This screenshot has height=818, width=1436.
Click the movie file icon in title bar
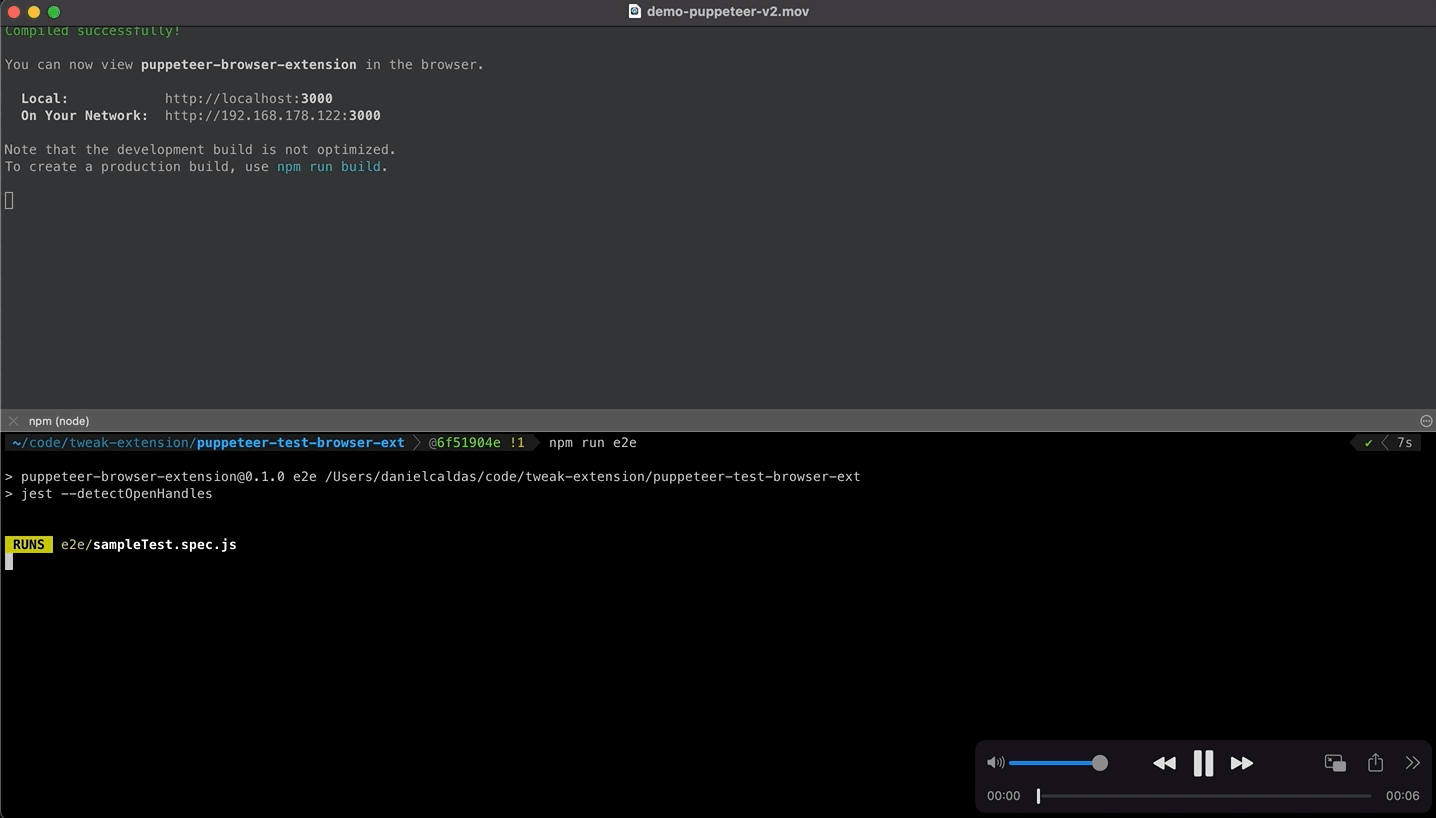point(634,11)
